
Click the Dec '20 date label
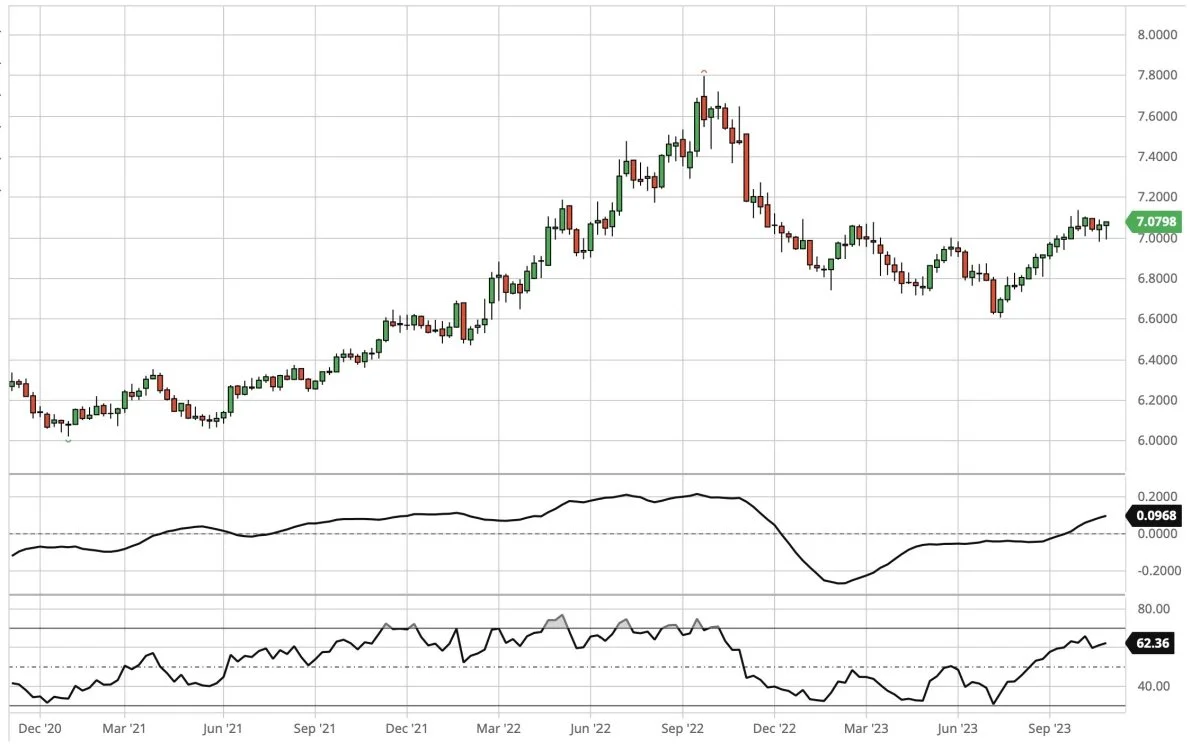(x=40, y=730)
